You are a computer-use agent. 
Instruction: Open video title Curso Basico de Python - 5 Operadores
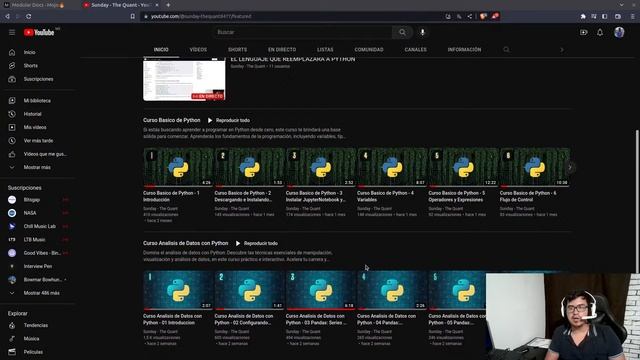coord(457,196)
